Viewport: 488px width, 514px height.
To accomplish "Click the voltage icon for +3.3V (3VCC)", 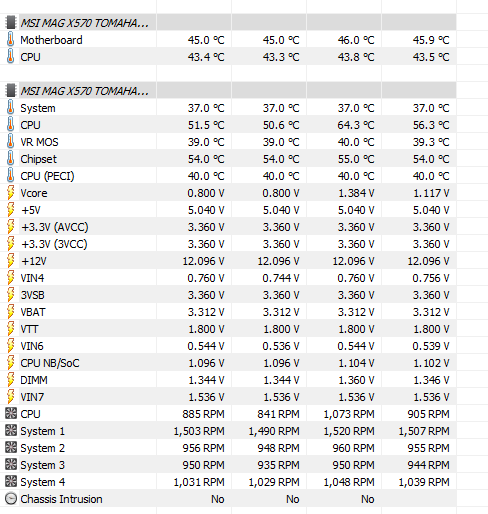I will click(11, 244).
